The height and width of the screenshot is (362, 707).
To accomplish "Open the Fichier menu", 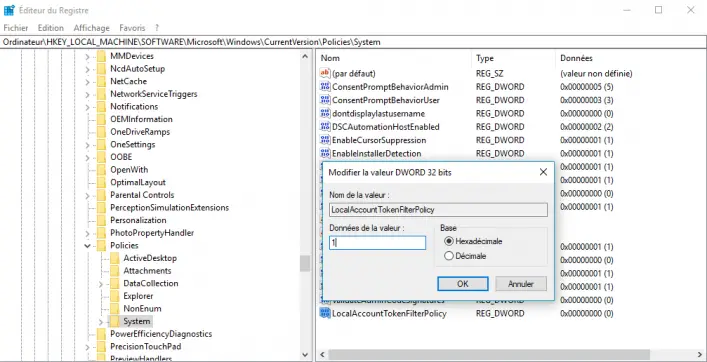I will click(16, 28).
